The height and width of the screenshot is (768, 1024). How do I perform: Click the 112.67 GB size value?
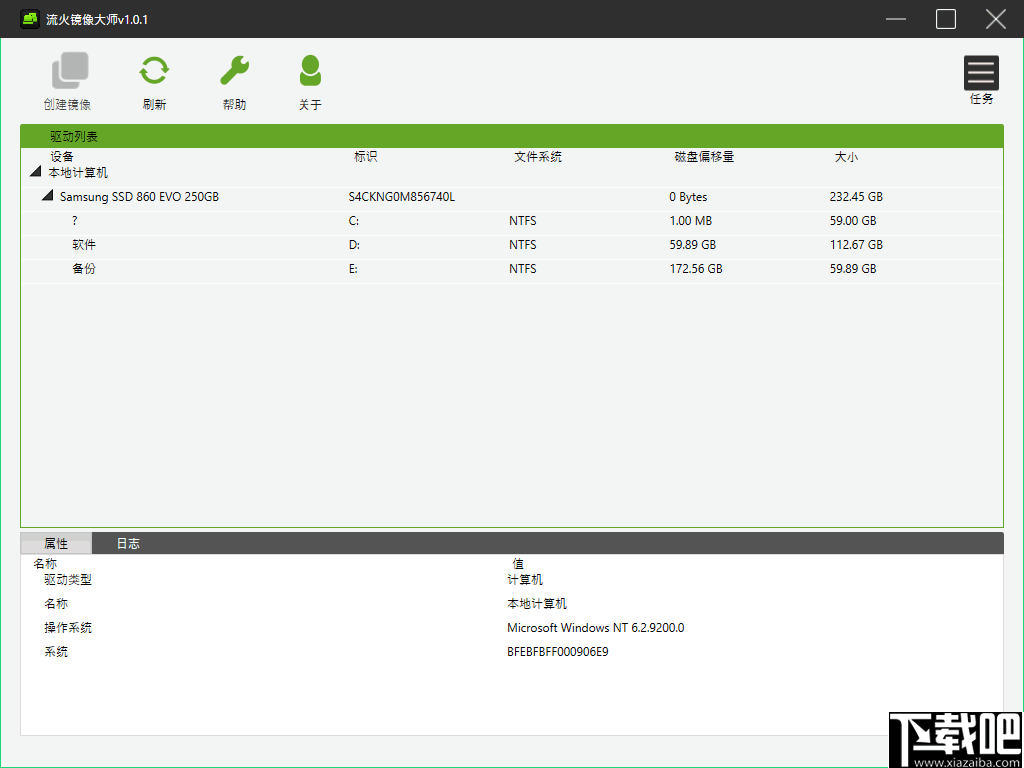coord(856,245)
